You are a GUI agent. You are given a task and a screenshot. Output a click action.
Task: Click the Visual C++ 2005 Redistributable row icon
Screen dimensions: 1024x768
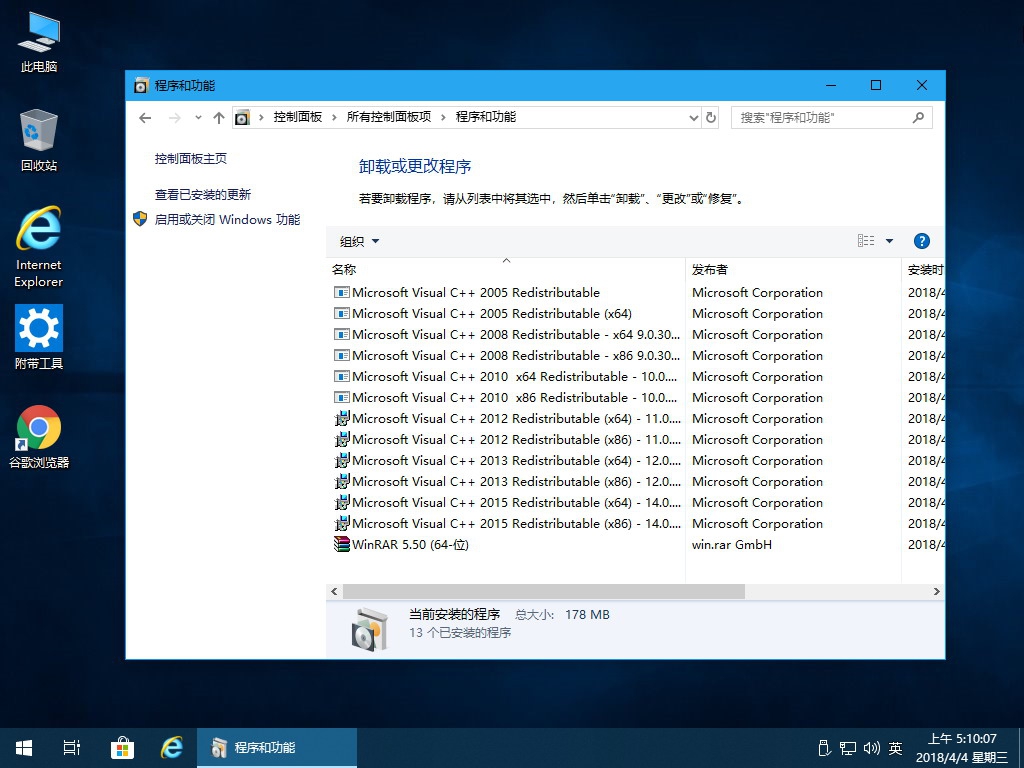(342, 293)
